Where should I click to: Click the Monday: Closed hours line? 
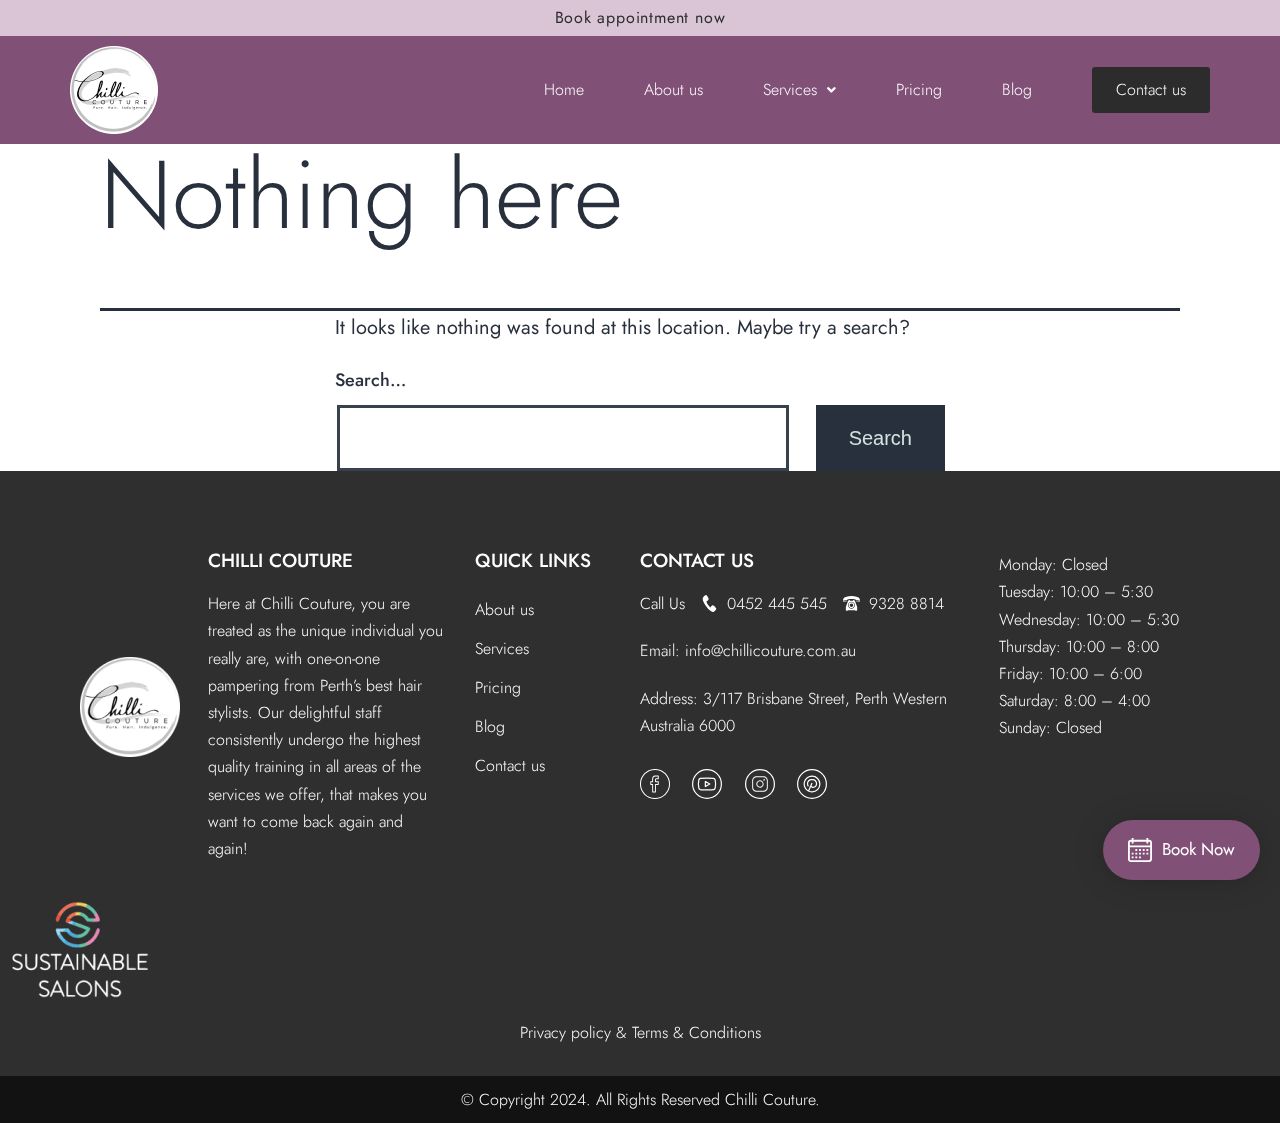pyautogui.click(x=1053, y=565)
